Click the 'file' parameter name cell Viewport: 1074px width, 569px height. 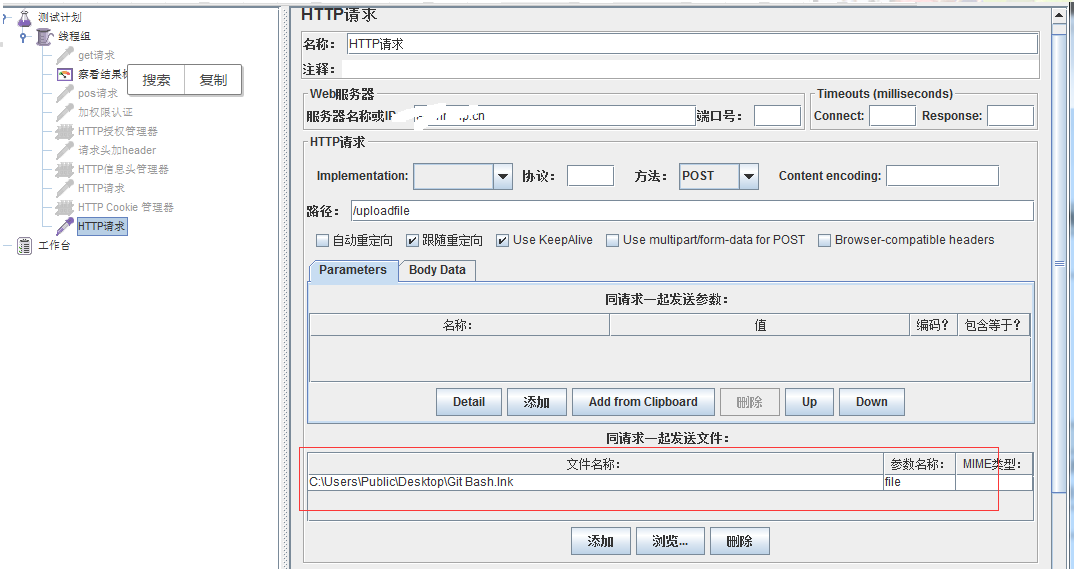pyautogui.click(x=919, y=482)
